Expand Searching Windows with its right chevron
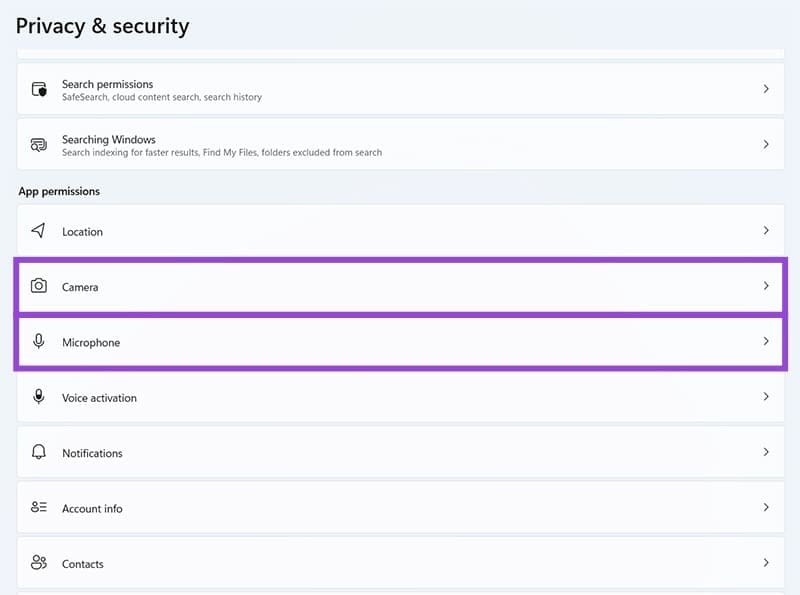 point(766,144)
